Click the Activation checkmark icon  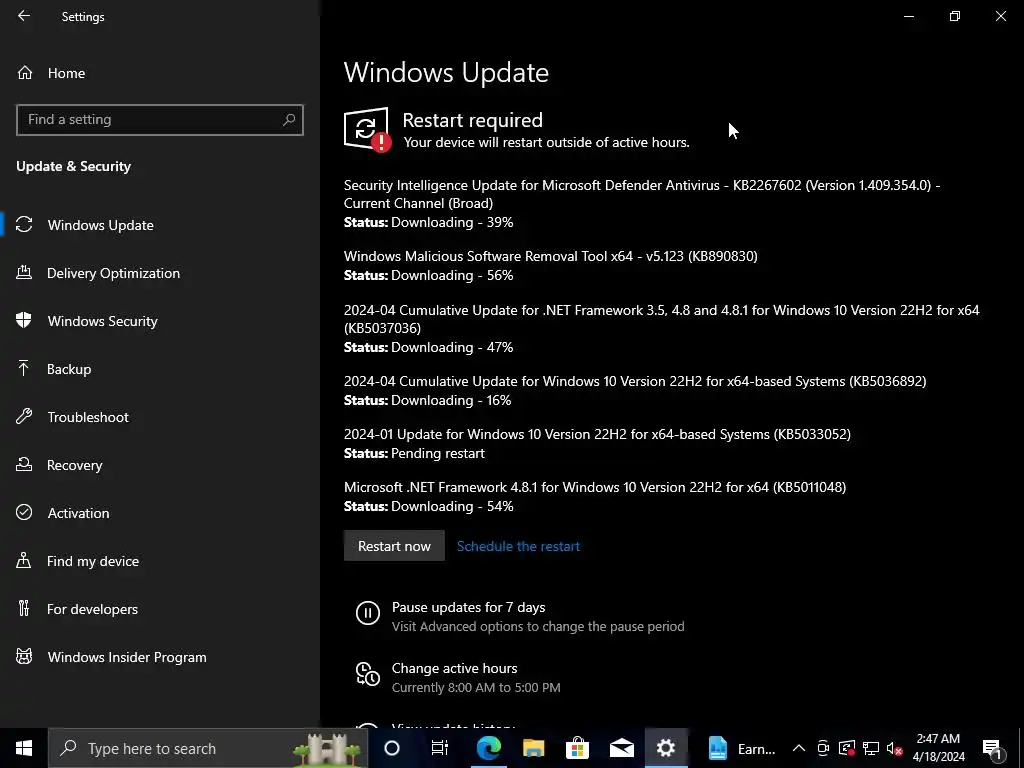(x=24, y=513)
